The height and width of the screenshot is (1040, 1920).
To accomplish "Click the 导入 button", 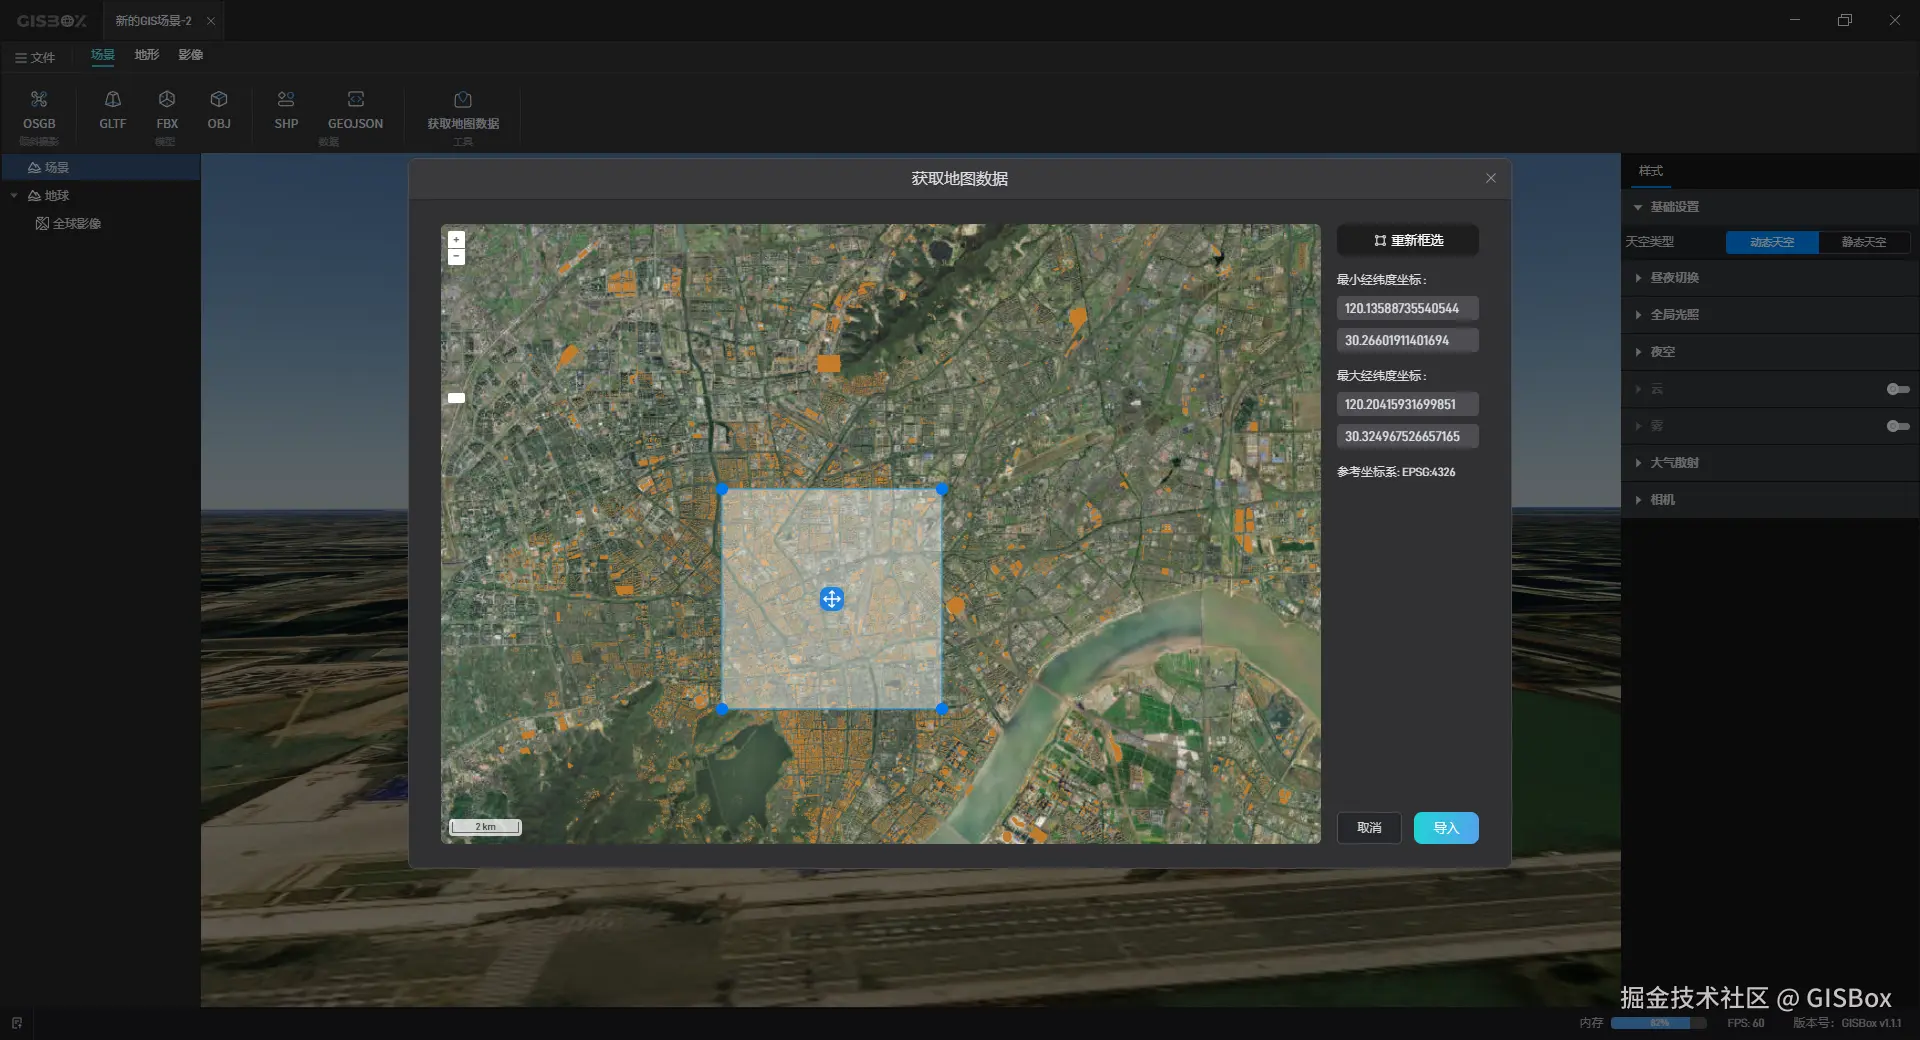I will click(1445, 828).
